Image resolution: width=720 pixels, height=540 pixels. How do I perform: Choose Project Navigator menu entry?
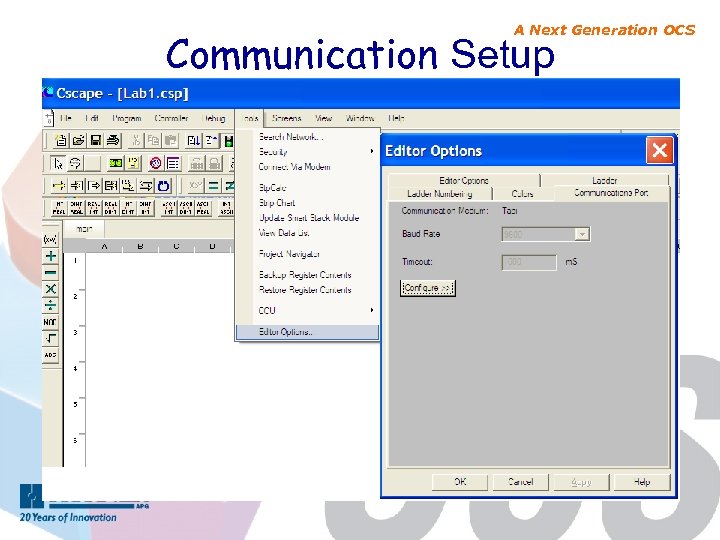click(308, 254)
